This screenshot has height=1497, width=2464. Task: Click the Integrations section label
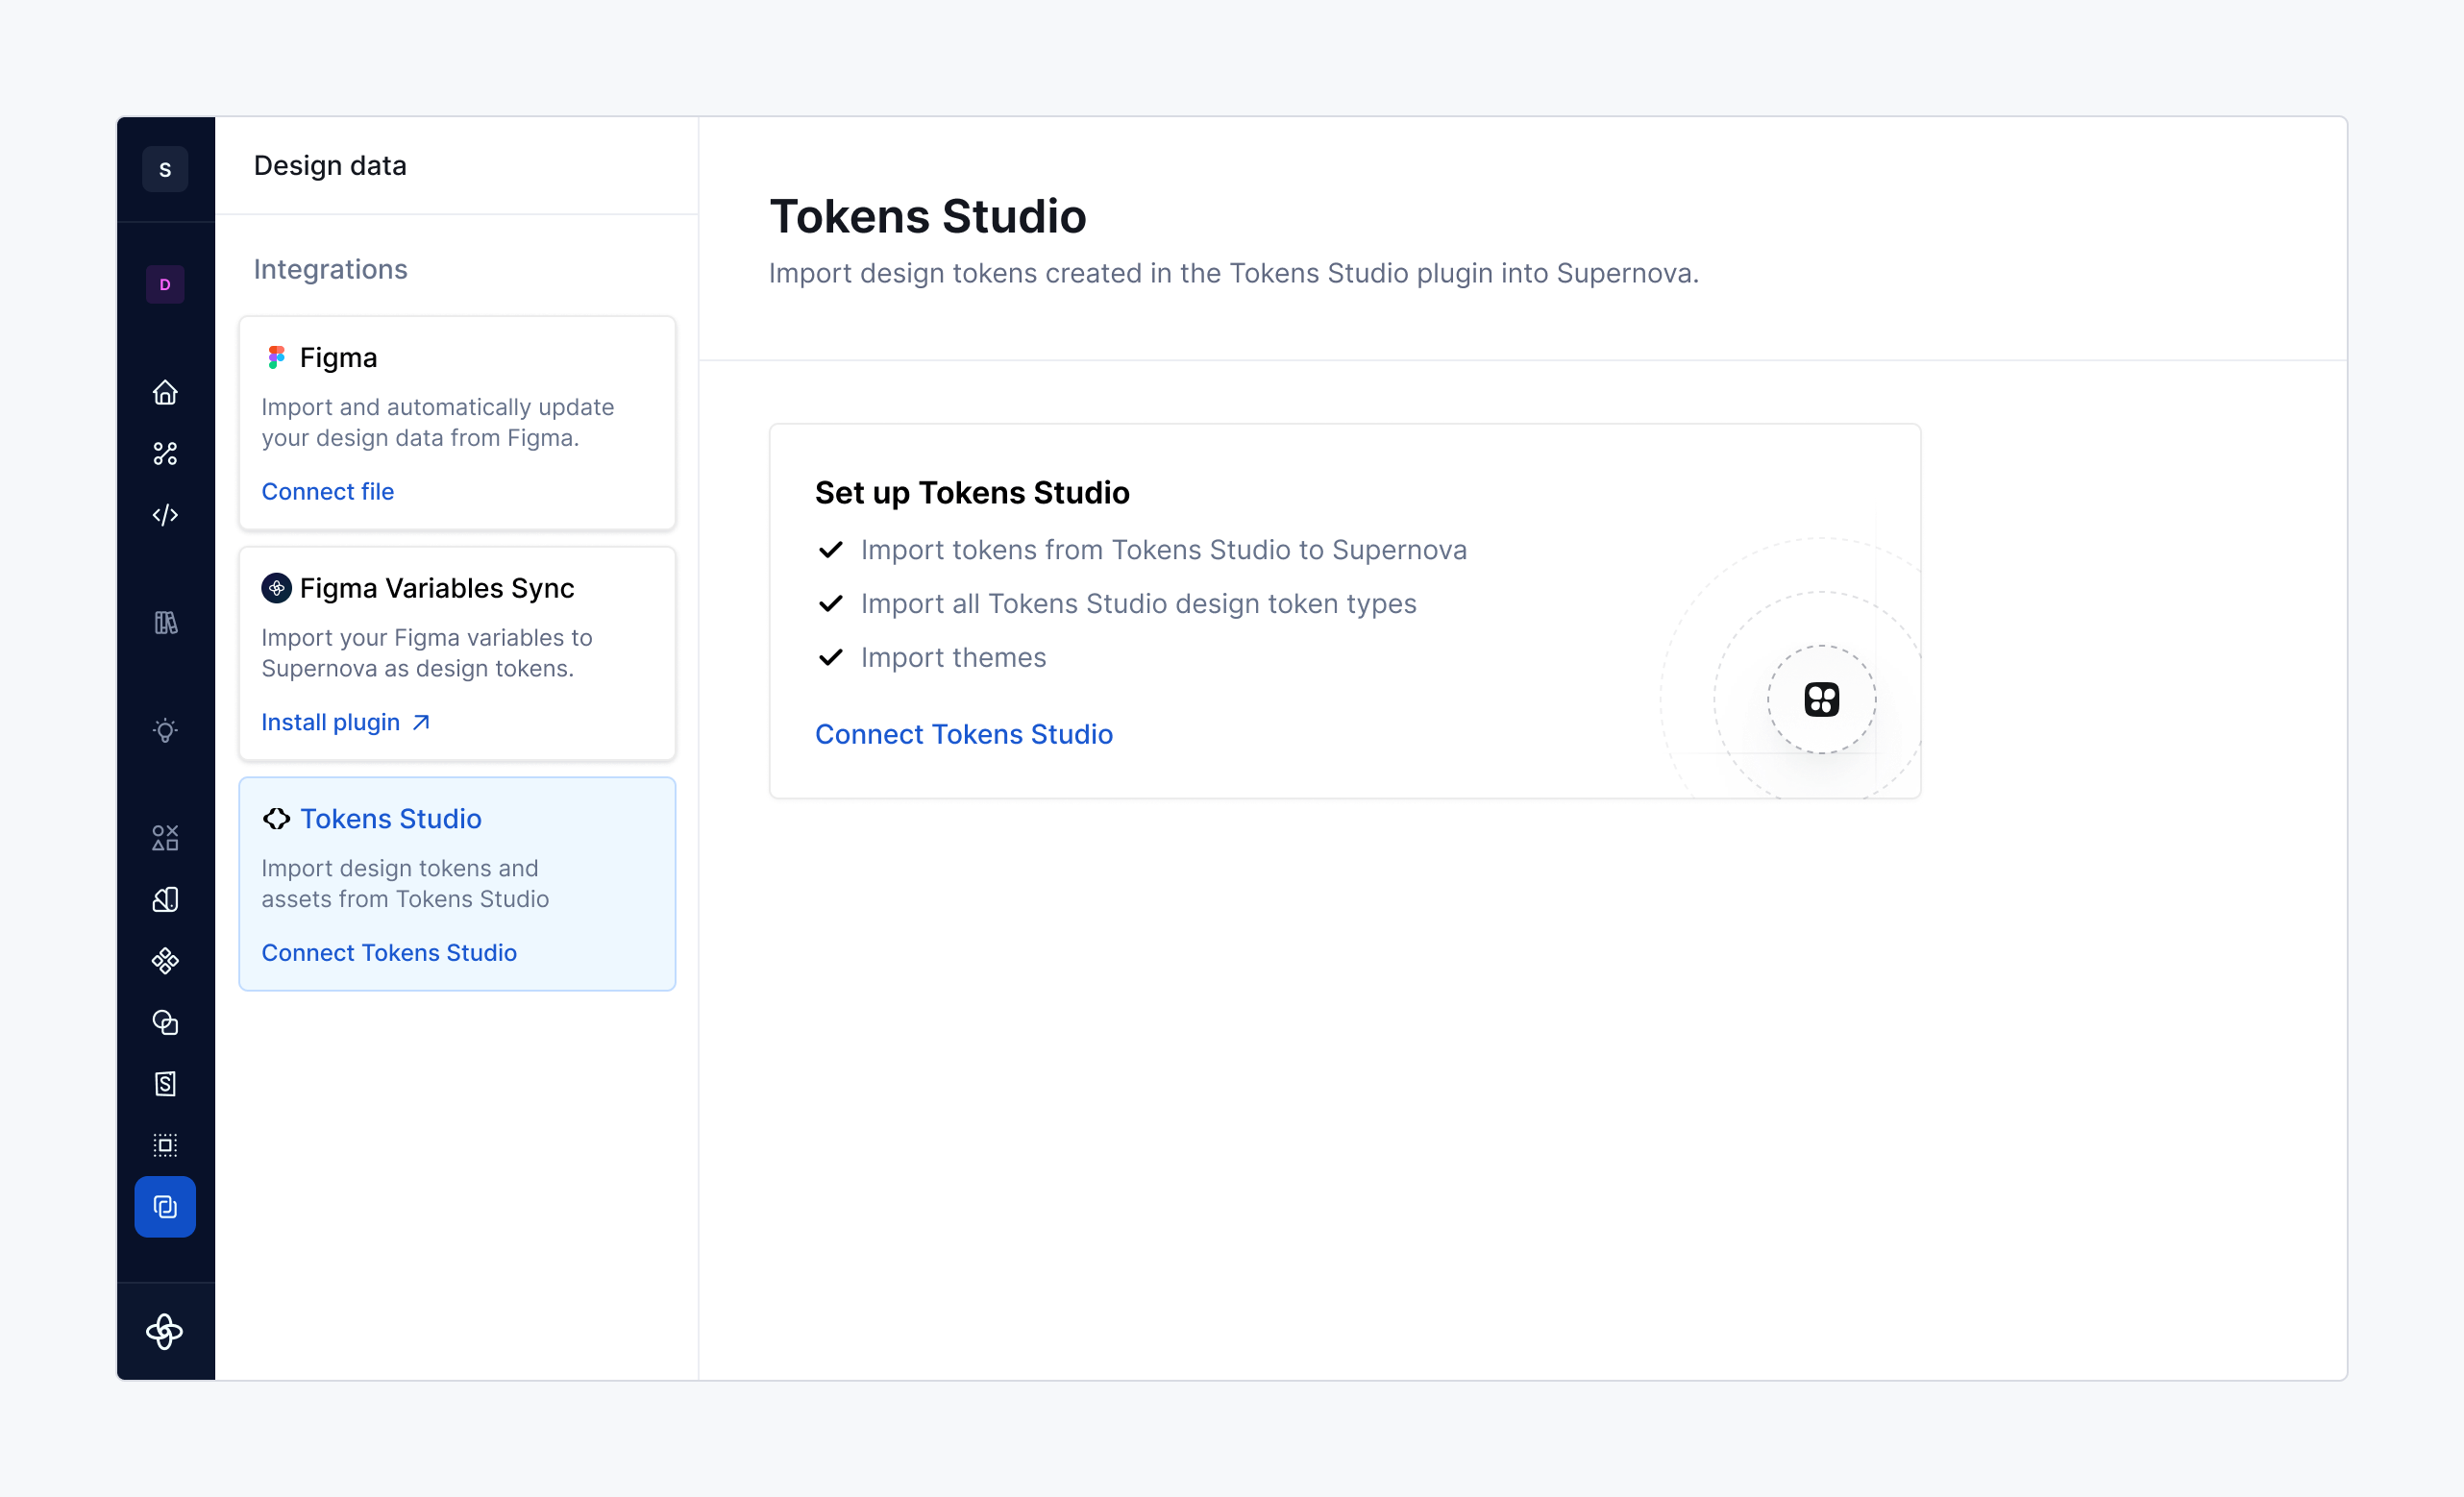(x=330, y=270)
